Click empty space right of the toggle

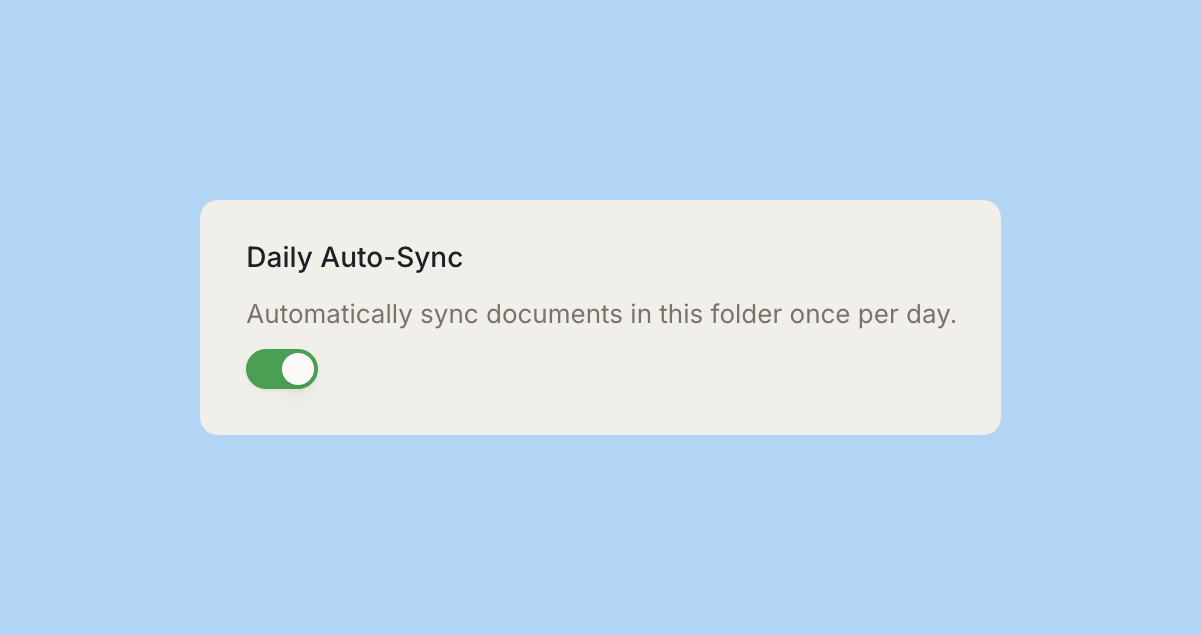point(600,370)
